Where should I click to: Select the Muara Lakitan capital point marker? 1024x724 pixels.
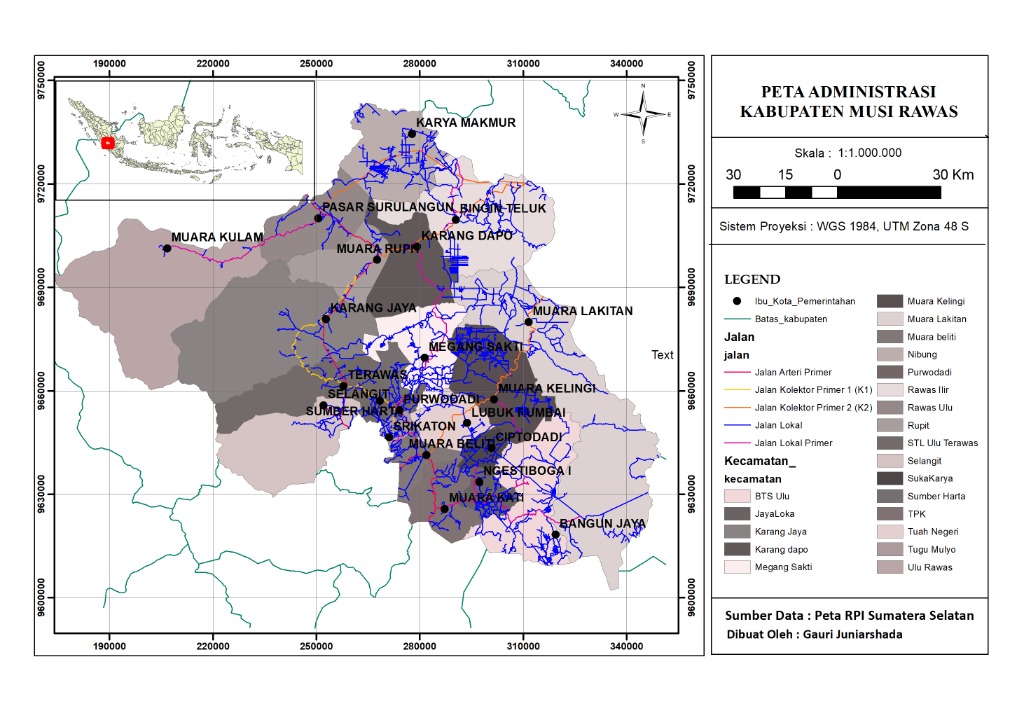coord(529,322)
